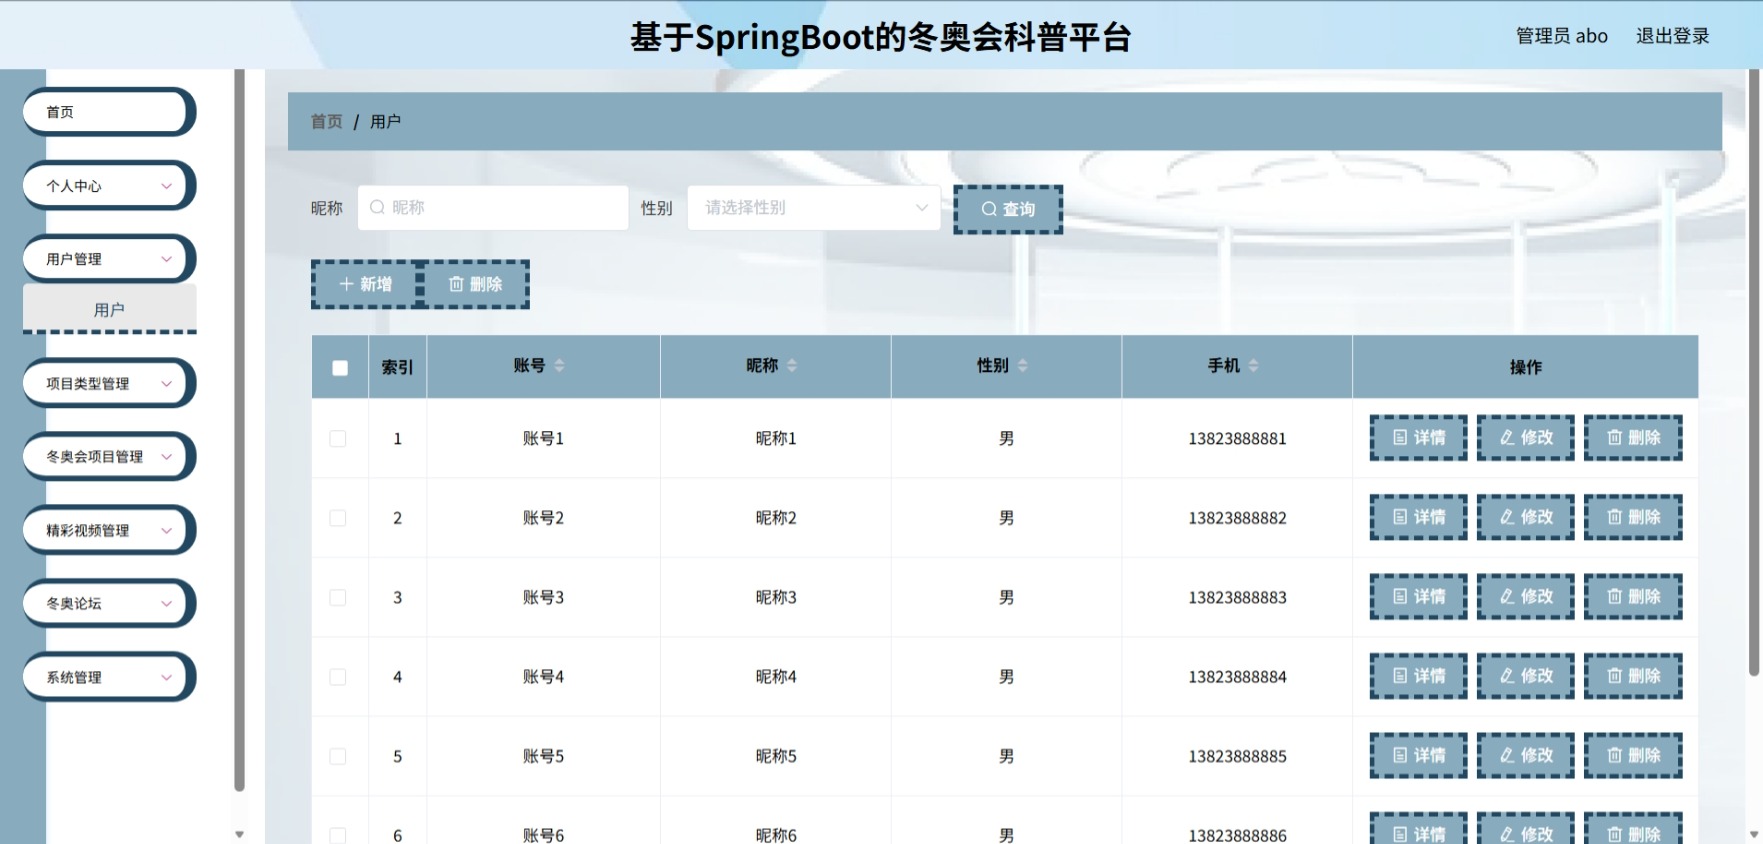The height and width of the screenshot is (844, 1763).
Task: Open 详情 for 账号4 row
Action: 1418,676
